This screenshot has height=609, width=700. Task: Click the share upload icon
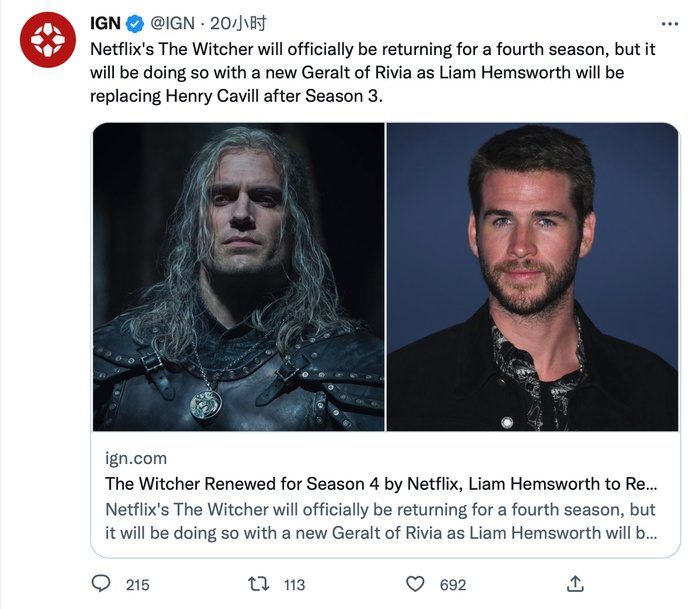(575, 583)
